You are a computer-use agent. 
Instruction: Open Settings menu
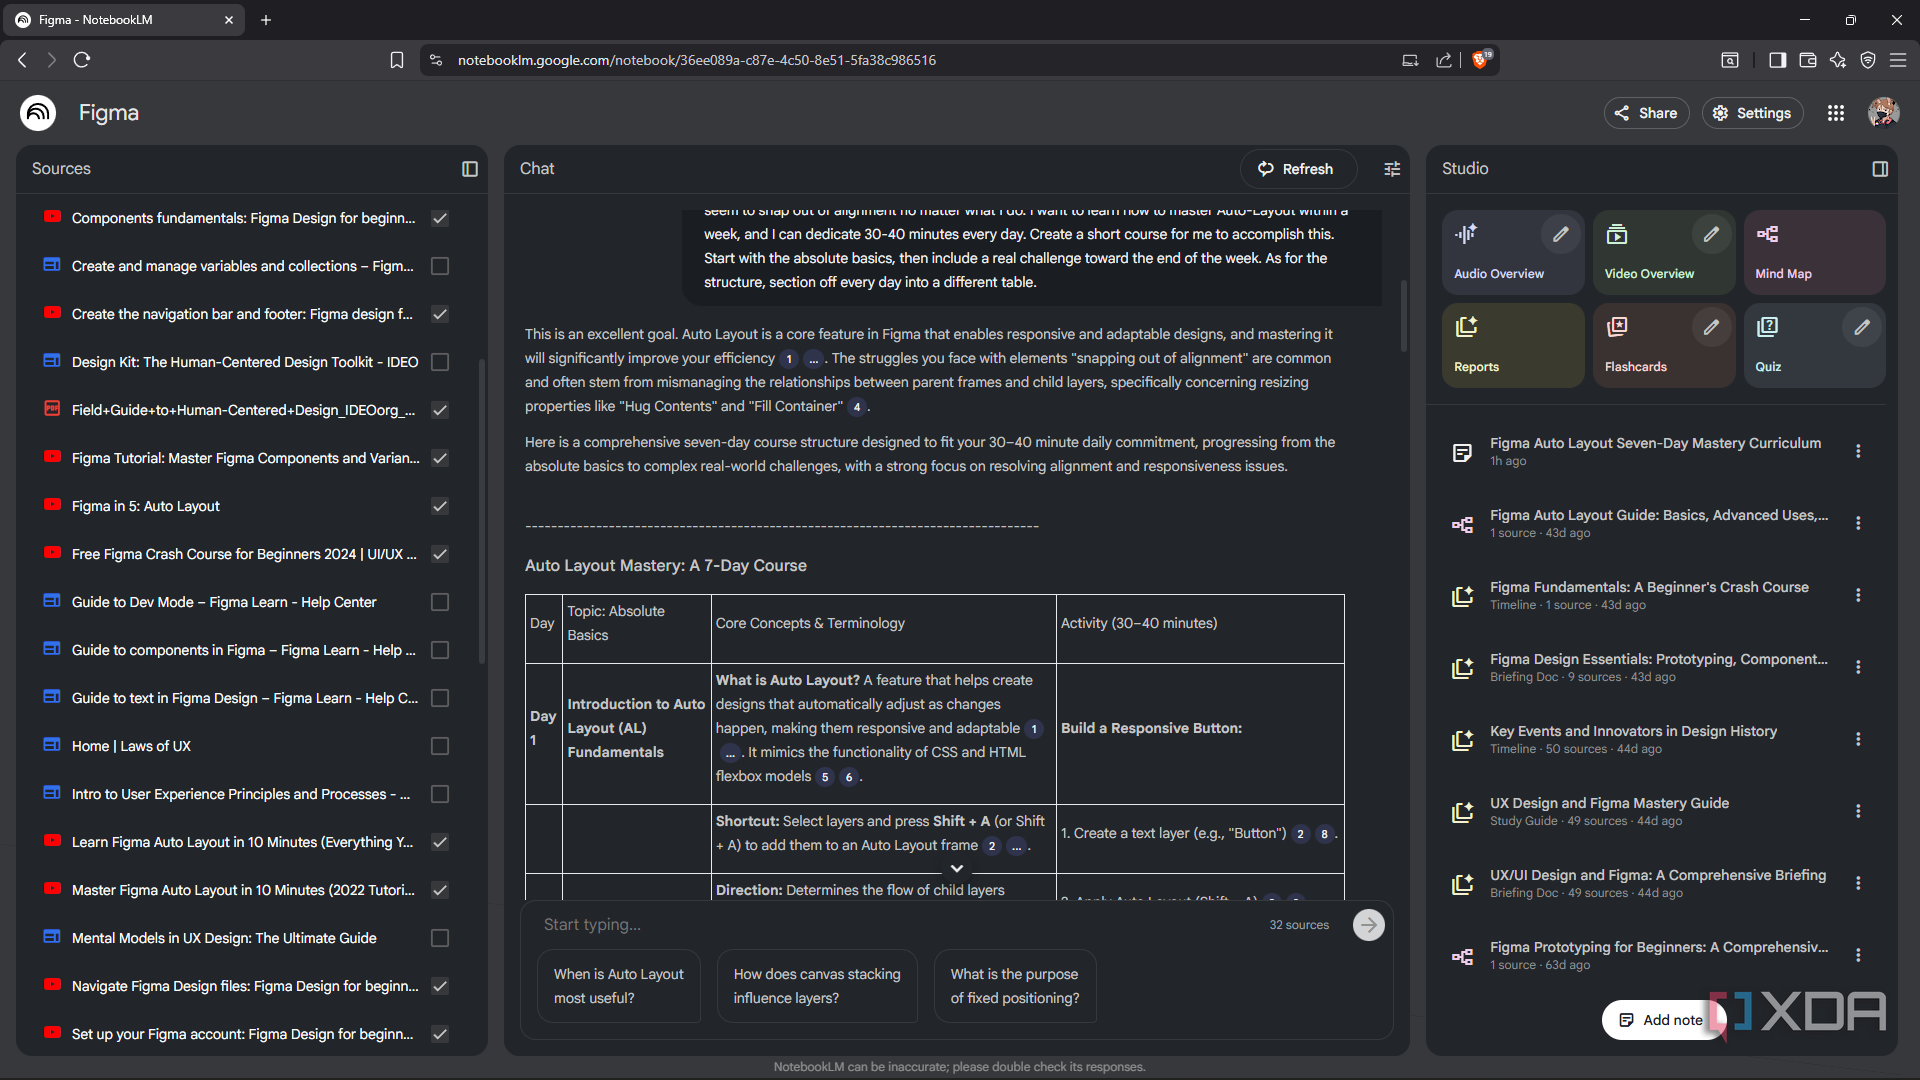pyautogui.click(x=1753, y=113)
